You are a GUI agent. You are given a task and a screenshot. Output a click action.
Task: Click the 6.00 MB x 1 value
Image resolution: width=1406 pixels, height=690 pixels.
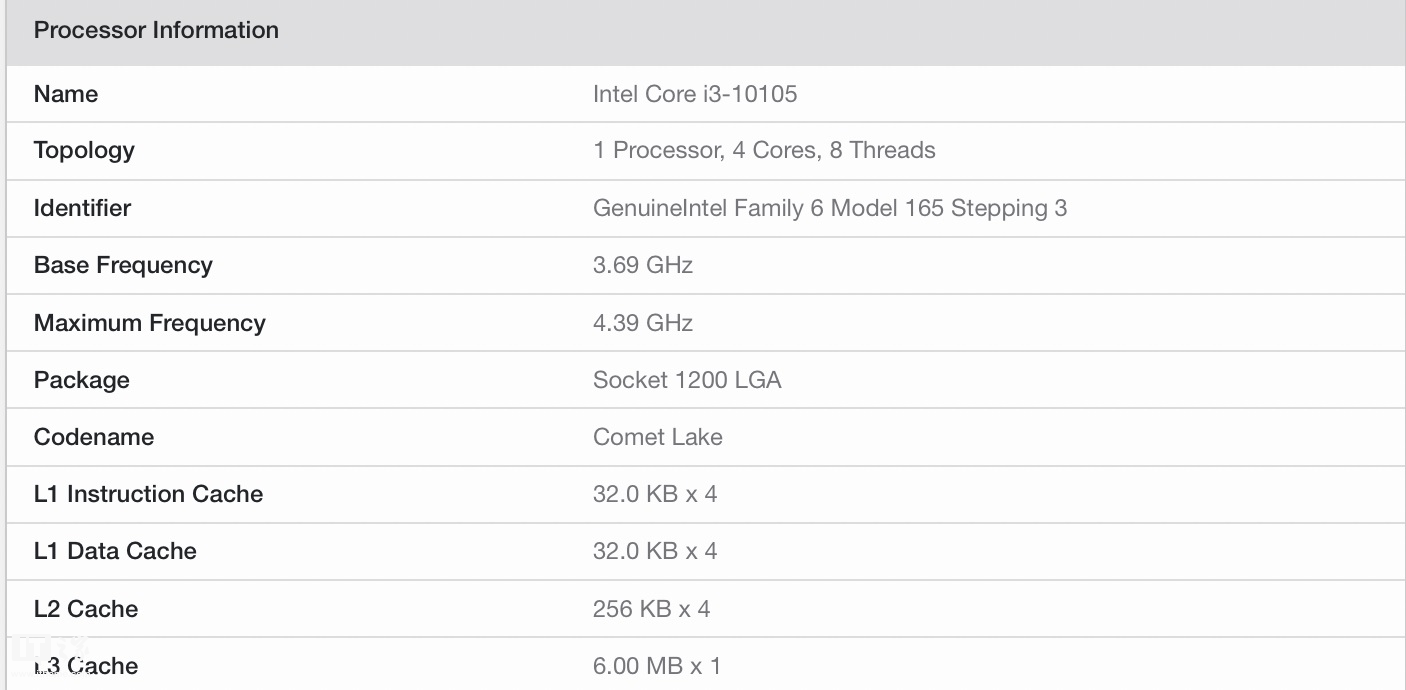click(x=656, y=666)
